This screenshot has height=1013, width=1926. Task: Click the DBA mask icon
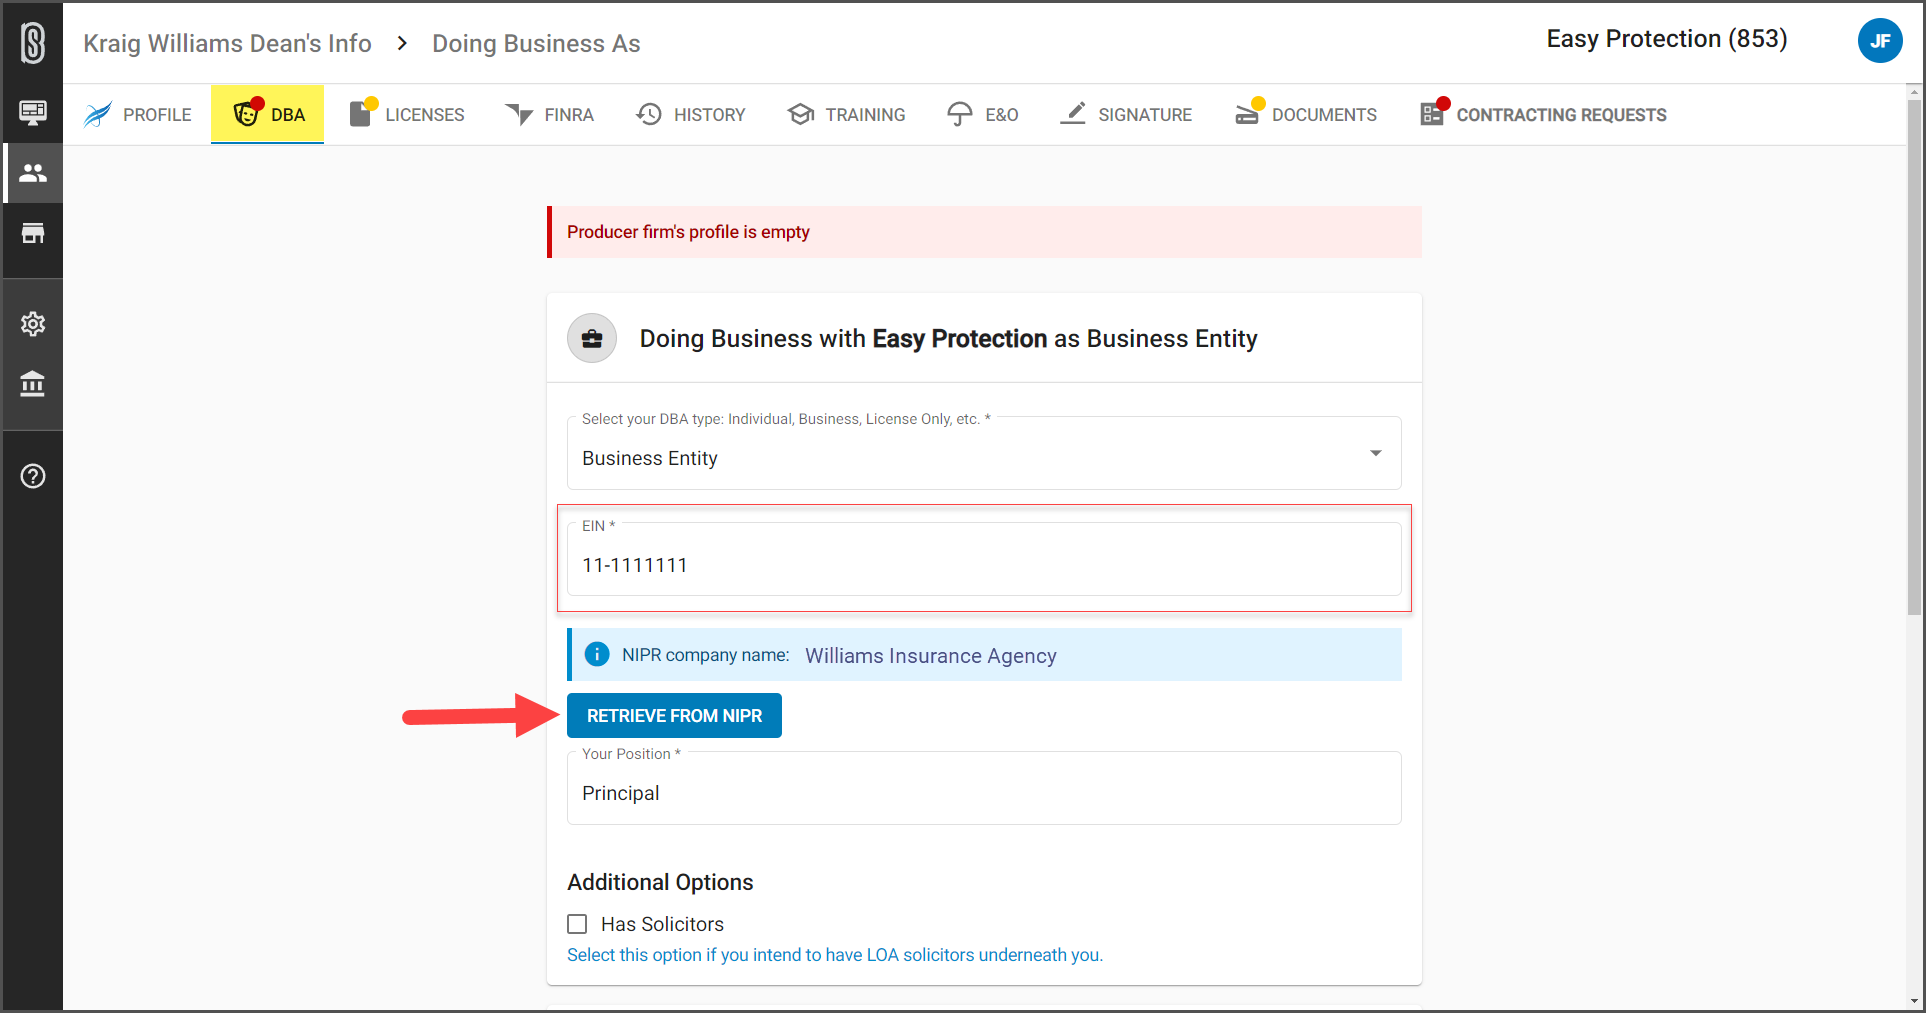click(246, 113)
